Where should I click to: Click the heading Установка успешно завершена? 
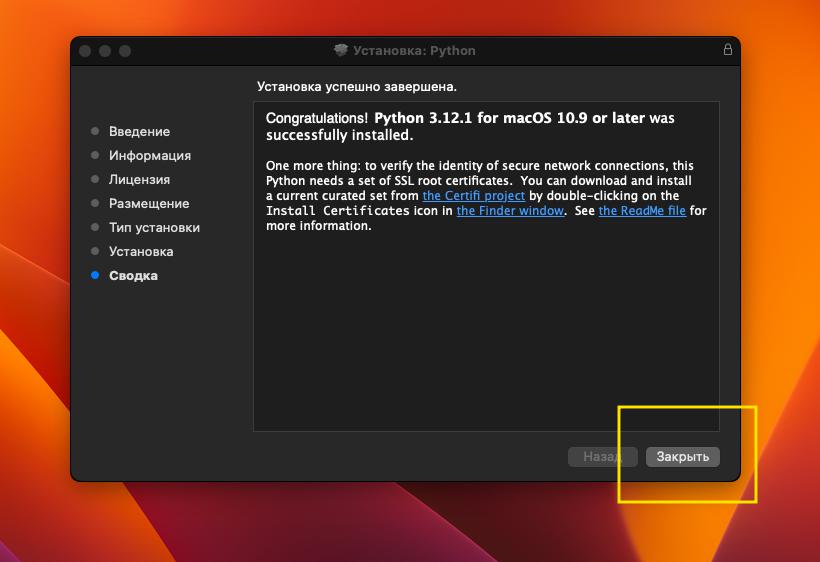357,86
